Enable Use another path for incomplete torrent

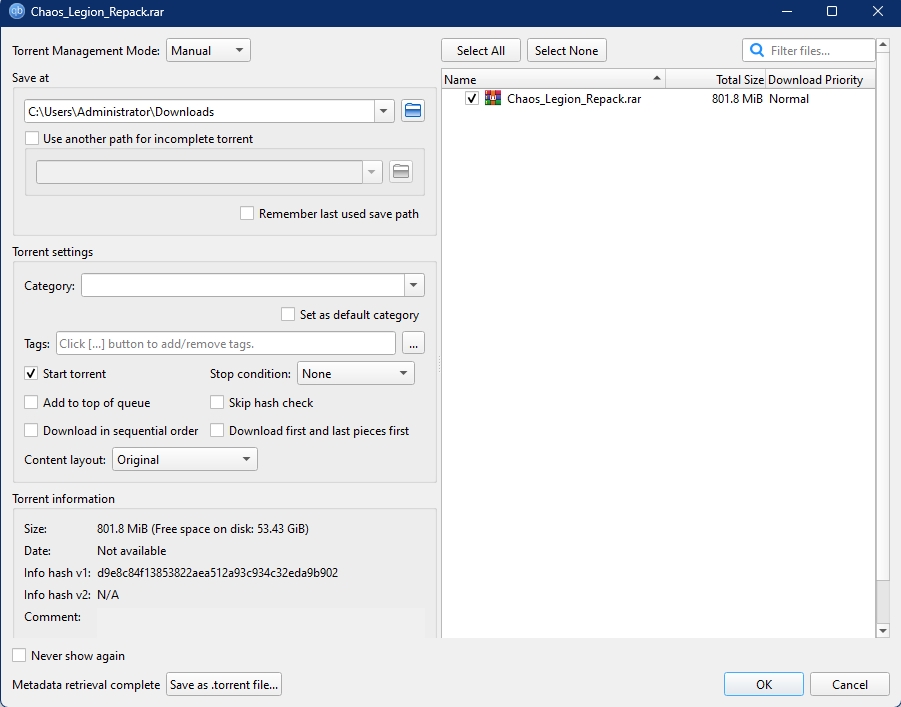tap(32, 139)
